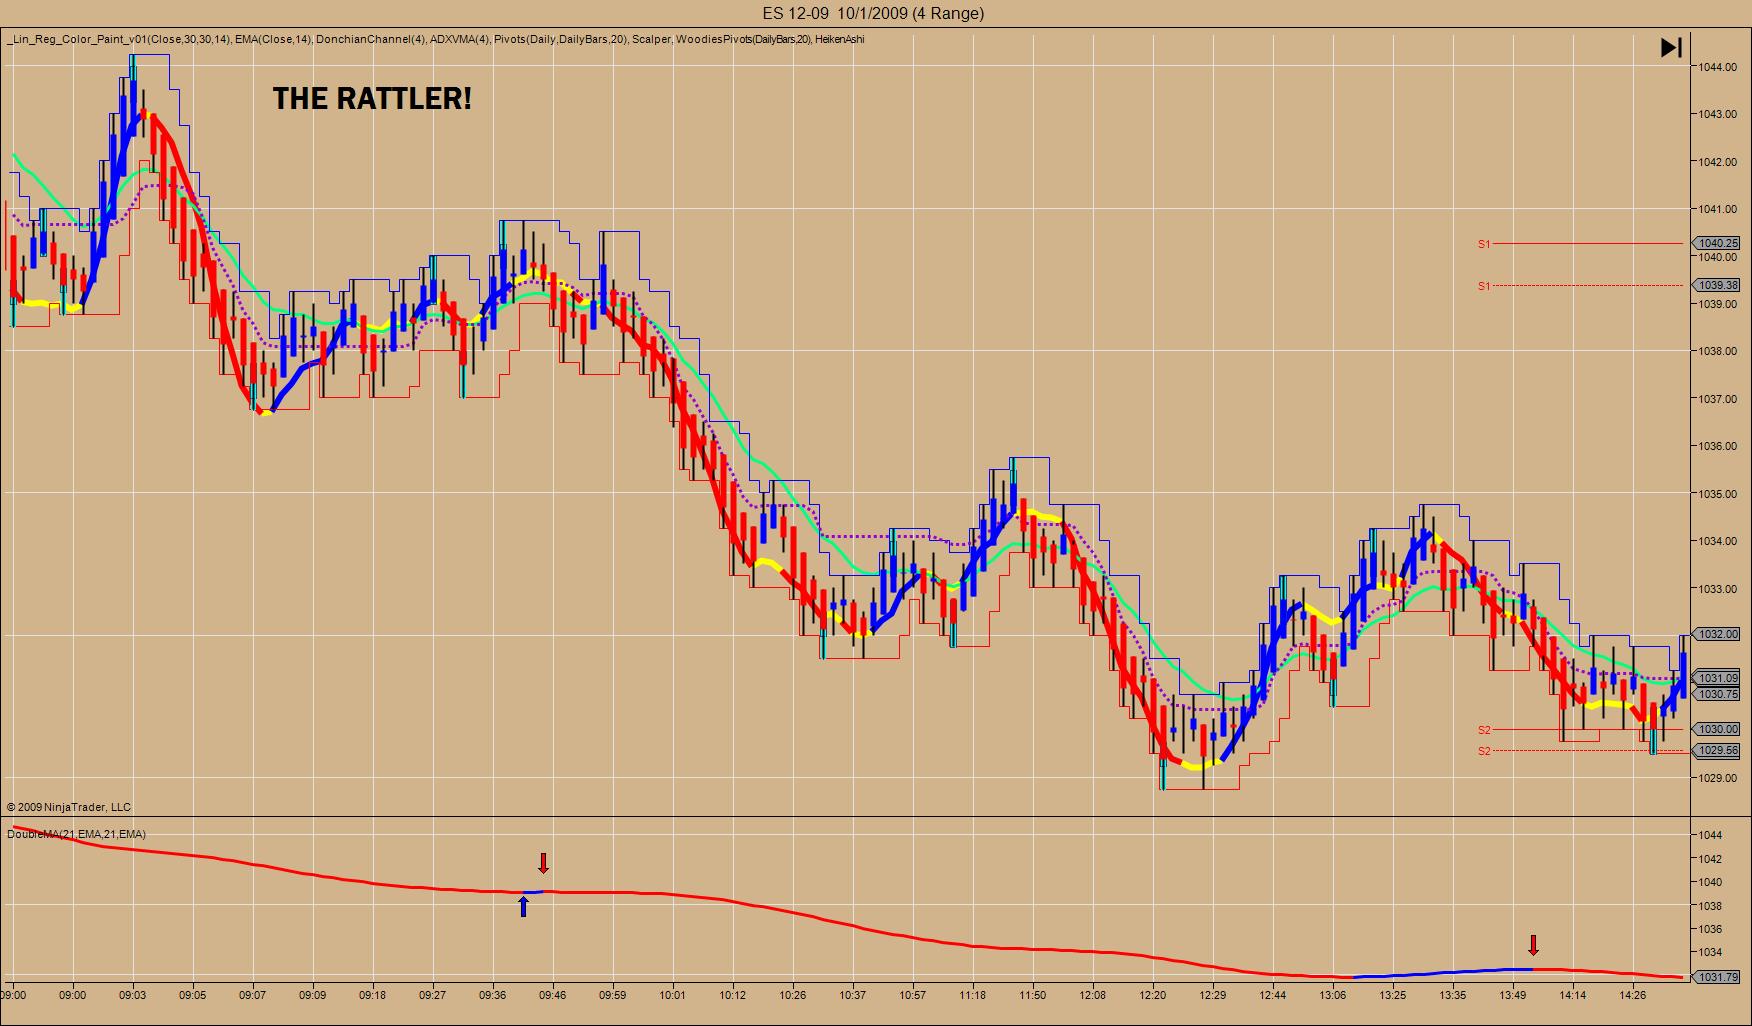Click the 10:12 time axis label
Screen dimensions: 1752x1026
[733, 995]
